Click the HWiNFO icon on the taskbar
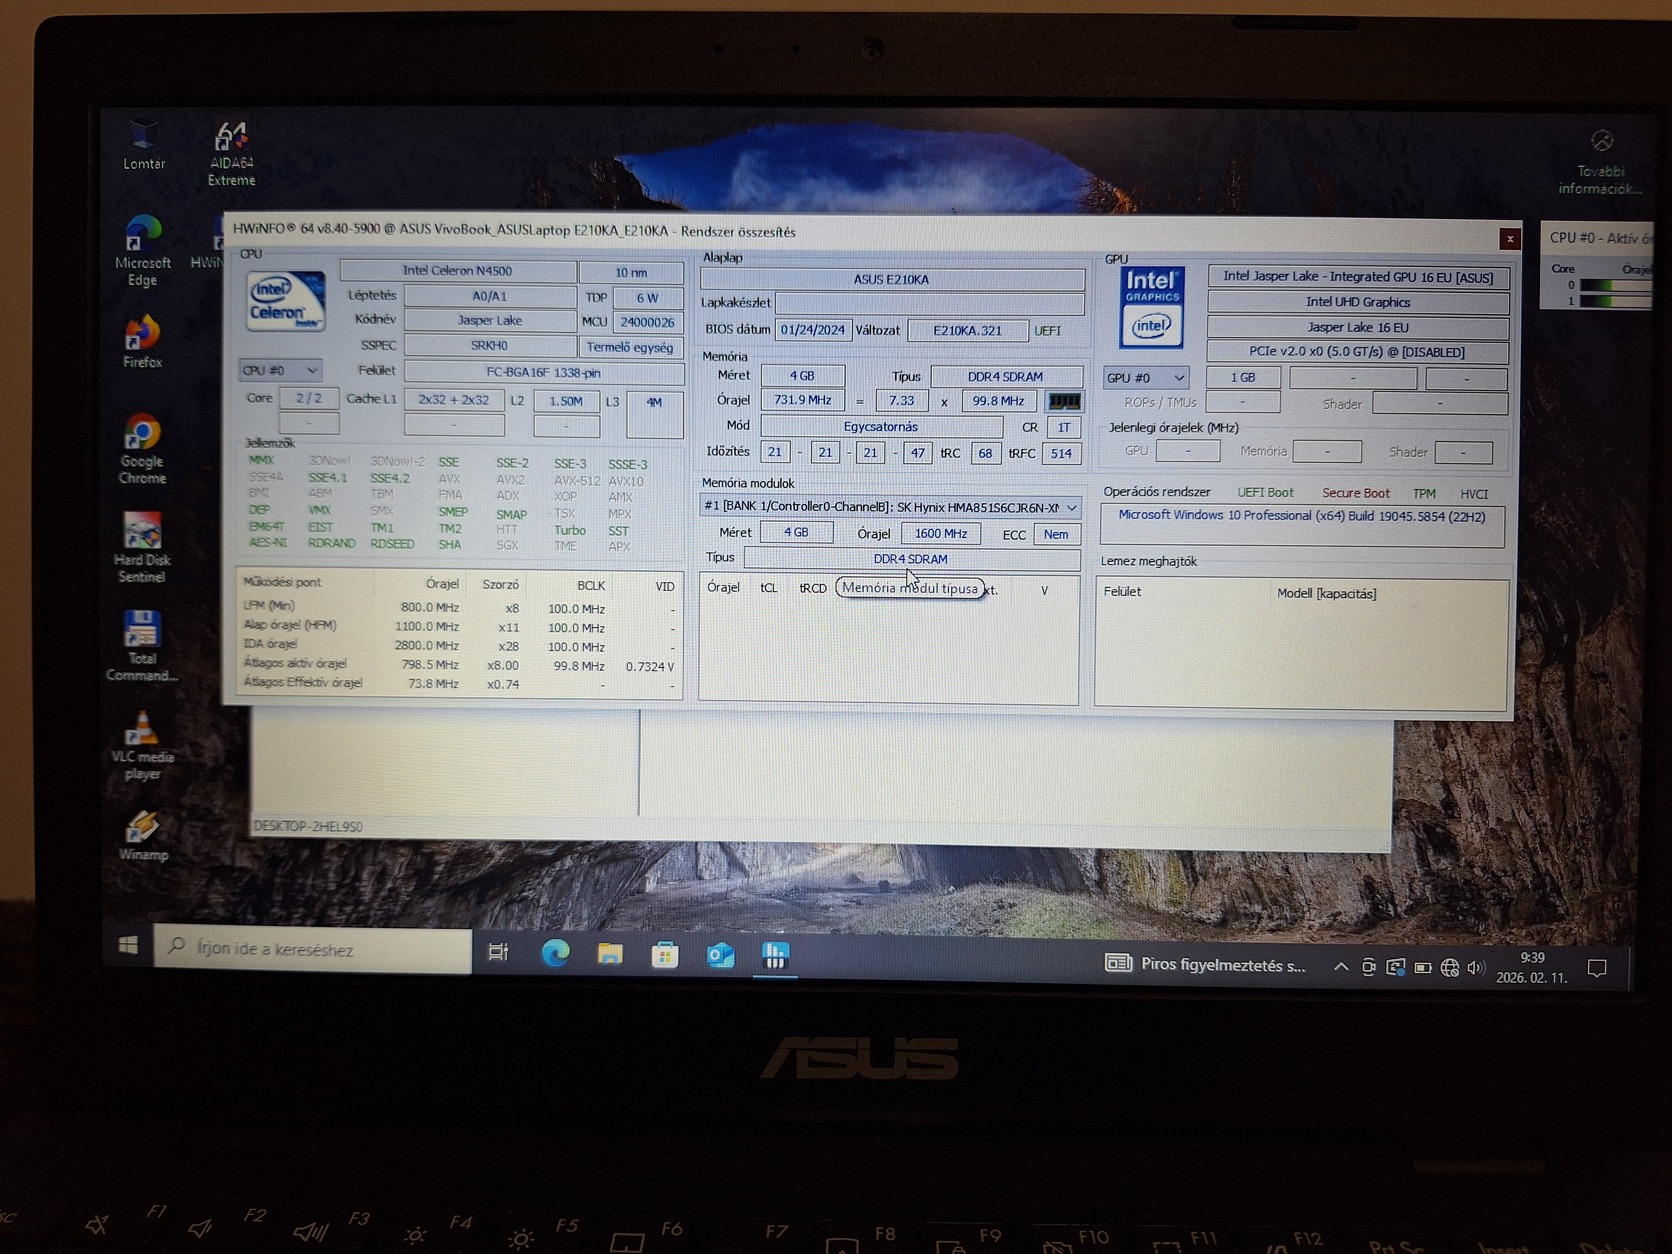This screenshot has width=1672, height=1254. (x=775, y=956)
